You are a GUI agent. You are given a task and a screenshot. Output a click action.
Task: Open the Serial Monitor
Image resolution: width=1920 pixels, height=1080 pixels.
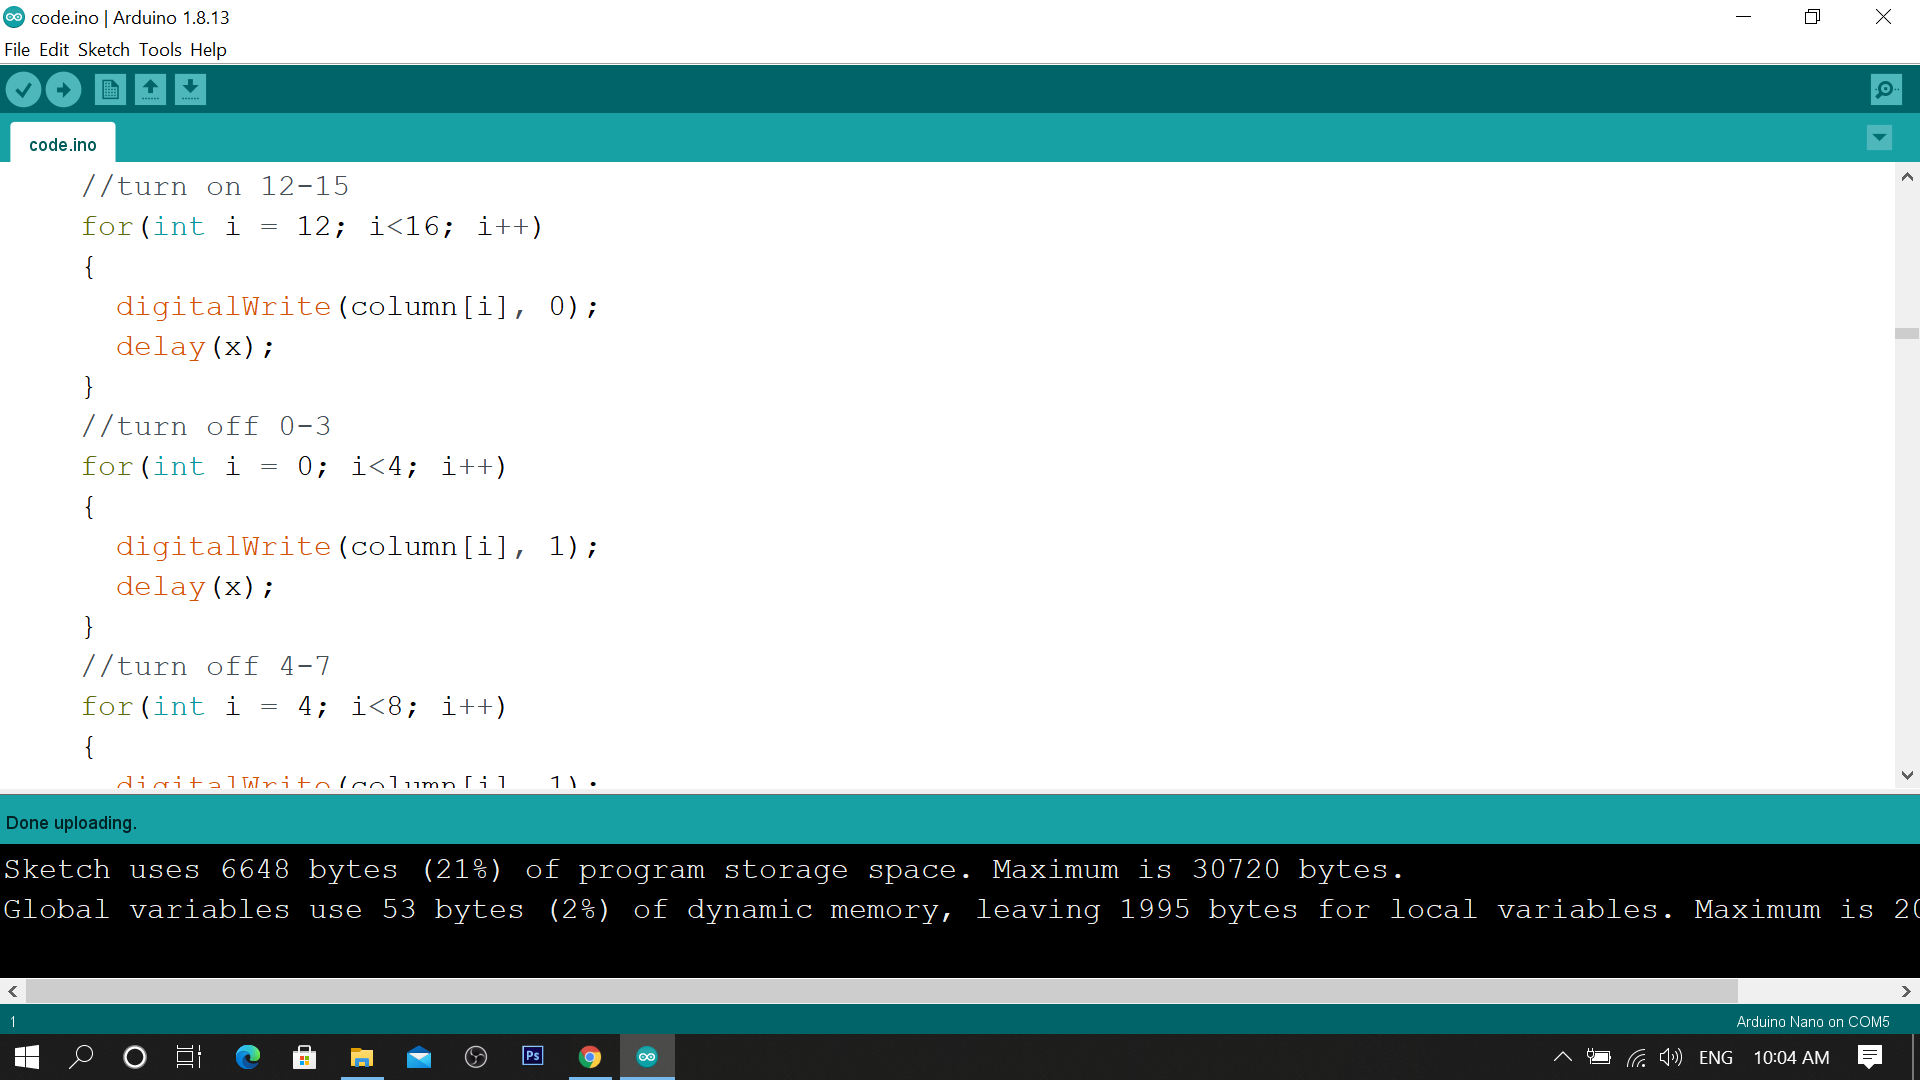(x=1885, y=89)
